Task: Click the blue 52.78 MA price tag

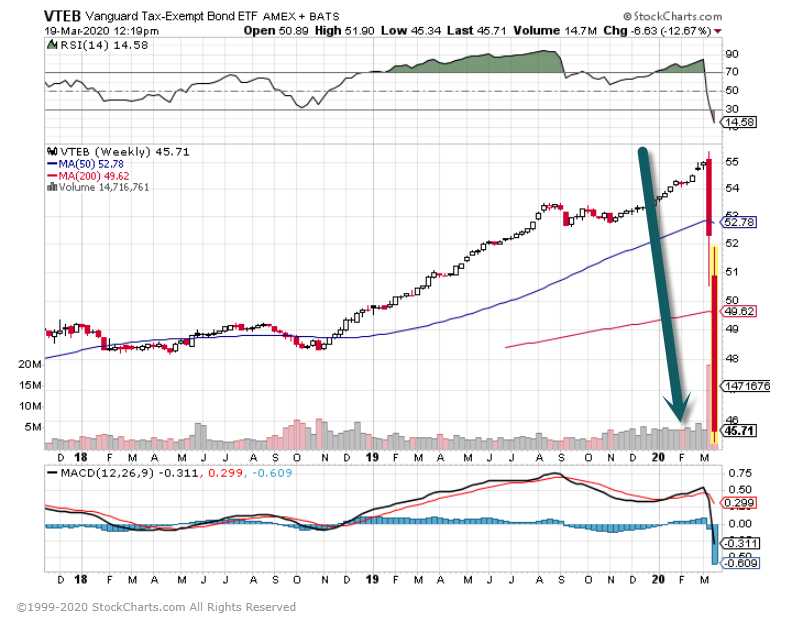Action: 739,222
